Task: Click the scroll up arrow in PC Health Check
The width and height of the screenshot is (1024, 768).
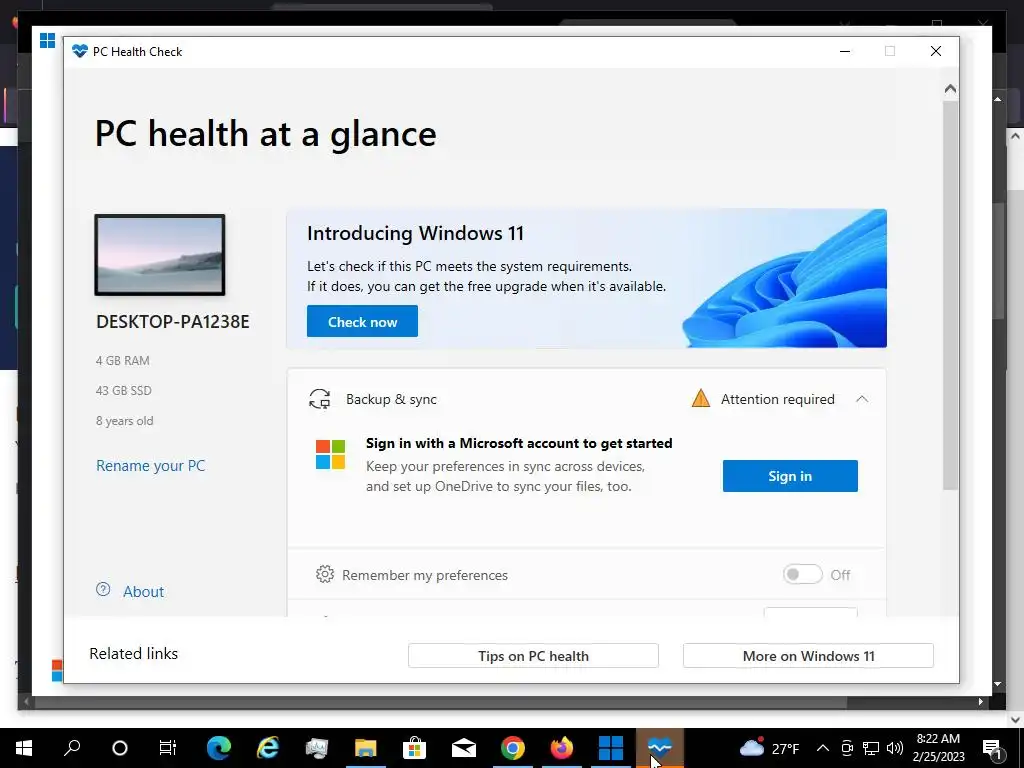Action: click(x=951, y=88)
